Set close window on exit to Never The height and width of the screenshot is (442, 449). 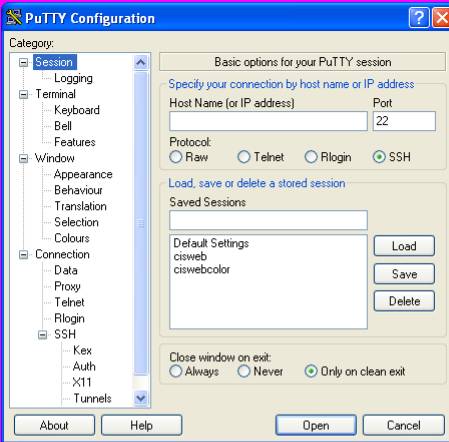click(x=260, y=371)
